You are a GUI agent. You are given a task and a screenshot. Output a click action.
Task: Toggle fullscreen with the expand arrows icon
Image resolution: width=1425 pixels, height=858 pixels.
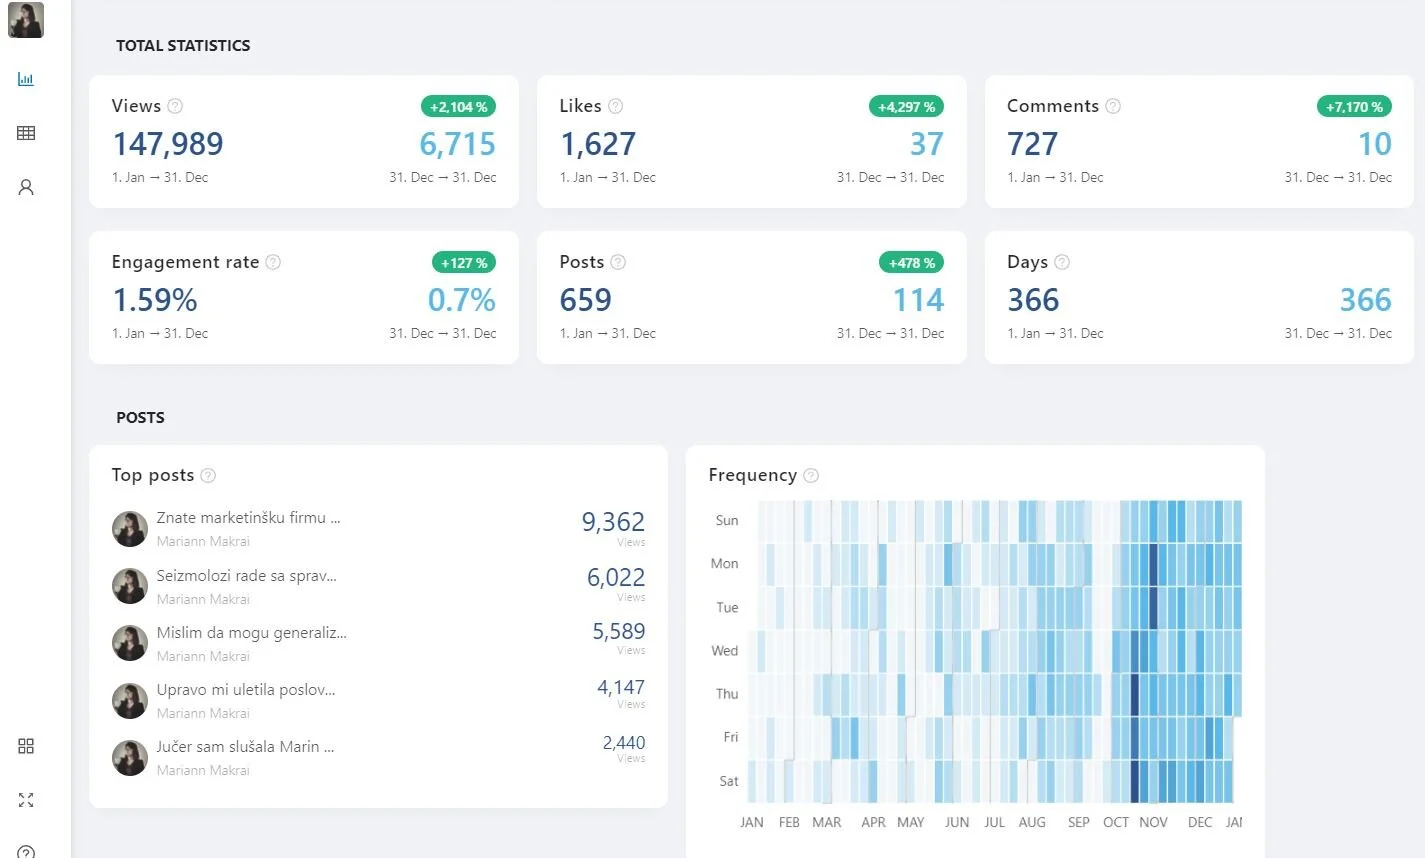click(26, 800)
